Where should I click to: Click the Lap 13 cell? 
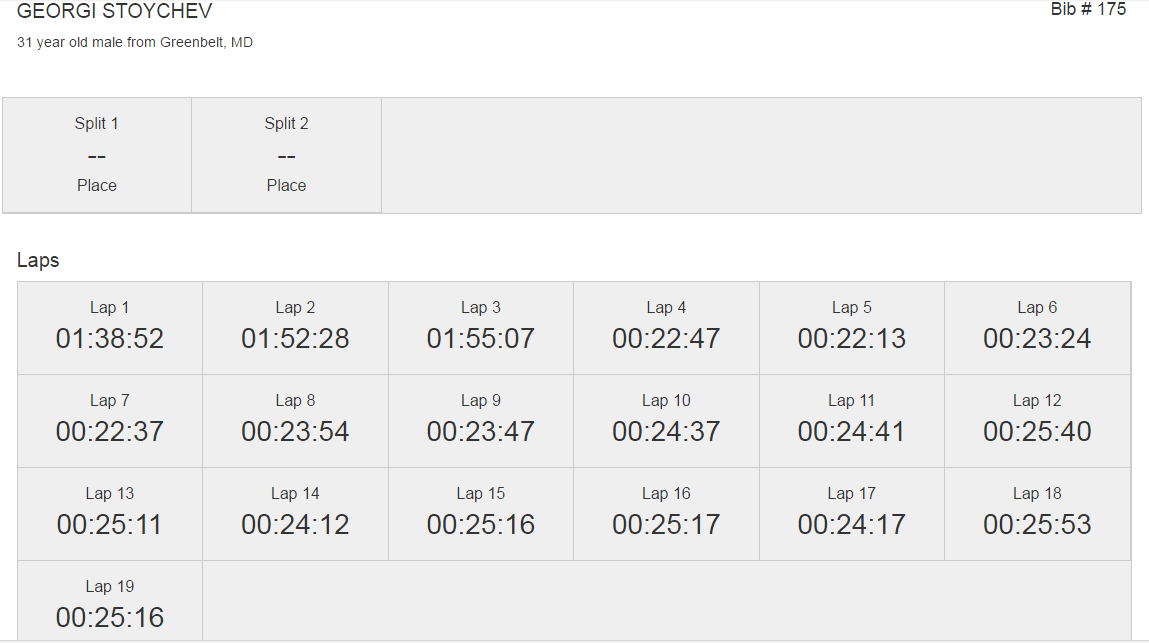110,514
